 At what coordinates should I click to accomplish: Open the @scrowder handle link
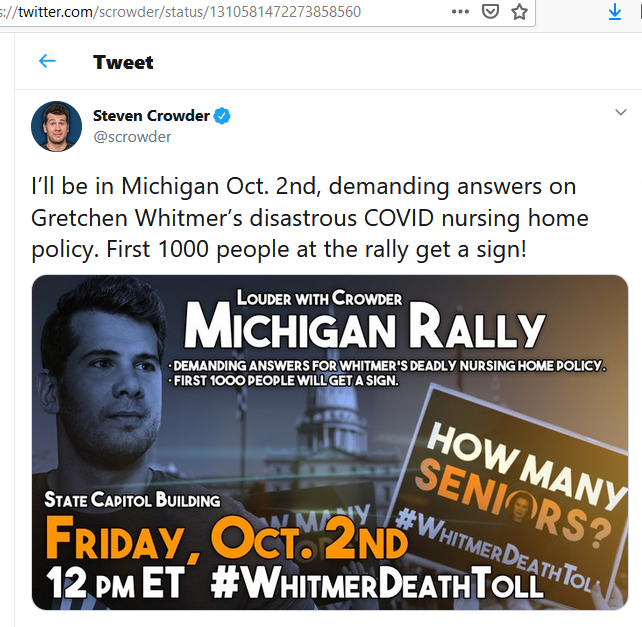point(132,137)
